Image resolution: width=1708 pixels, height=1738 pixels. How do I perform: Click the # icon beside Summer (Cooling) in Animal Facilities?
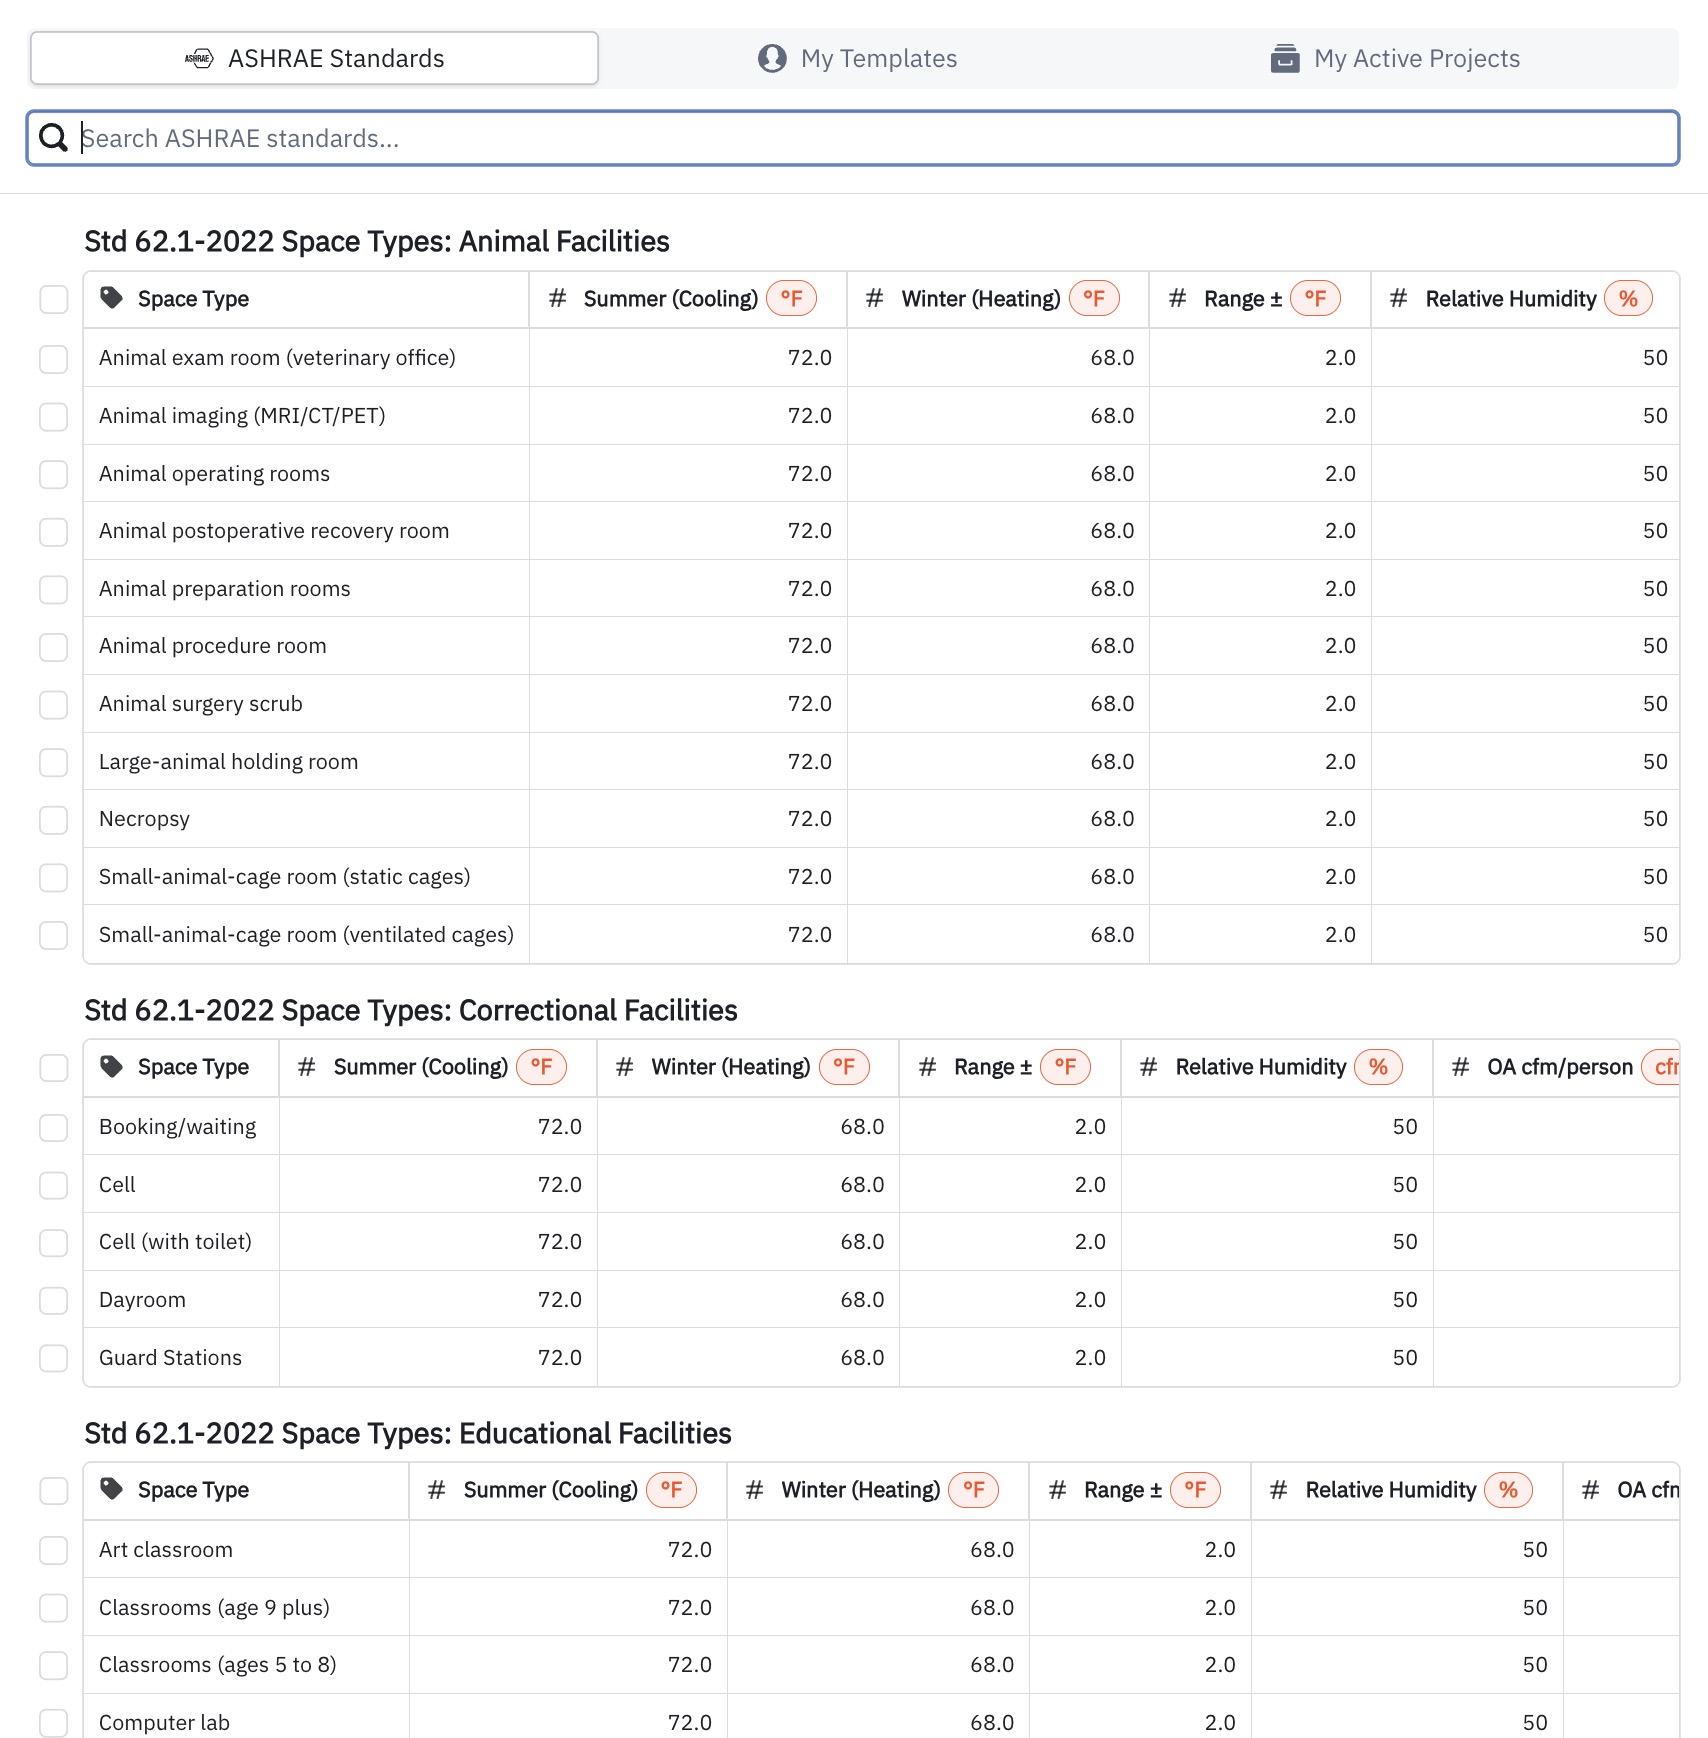pos(558,298)
